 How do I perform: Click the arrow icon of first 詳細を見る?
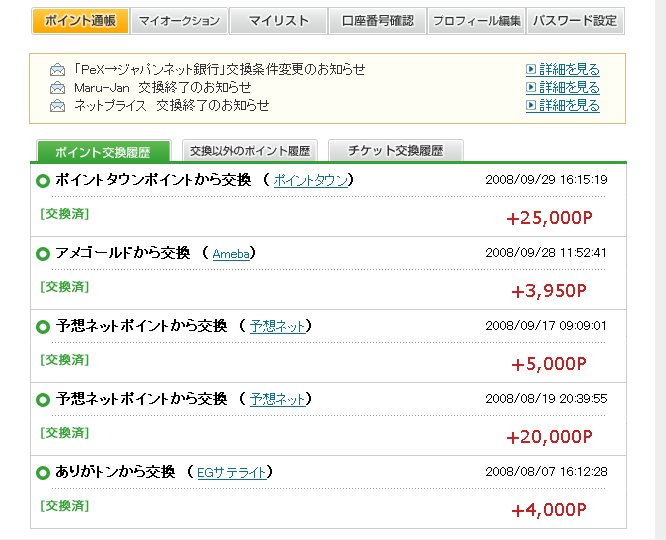[531, 70]
